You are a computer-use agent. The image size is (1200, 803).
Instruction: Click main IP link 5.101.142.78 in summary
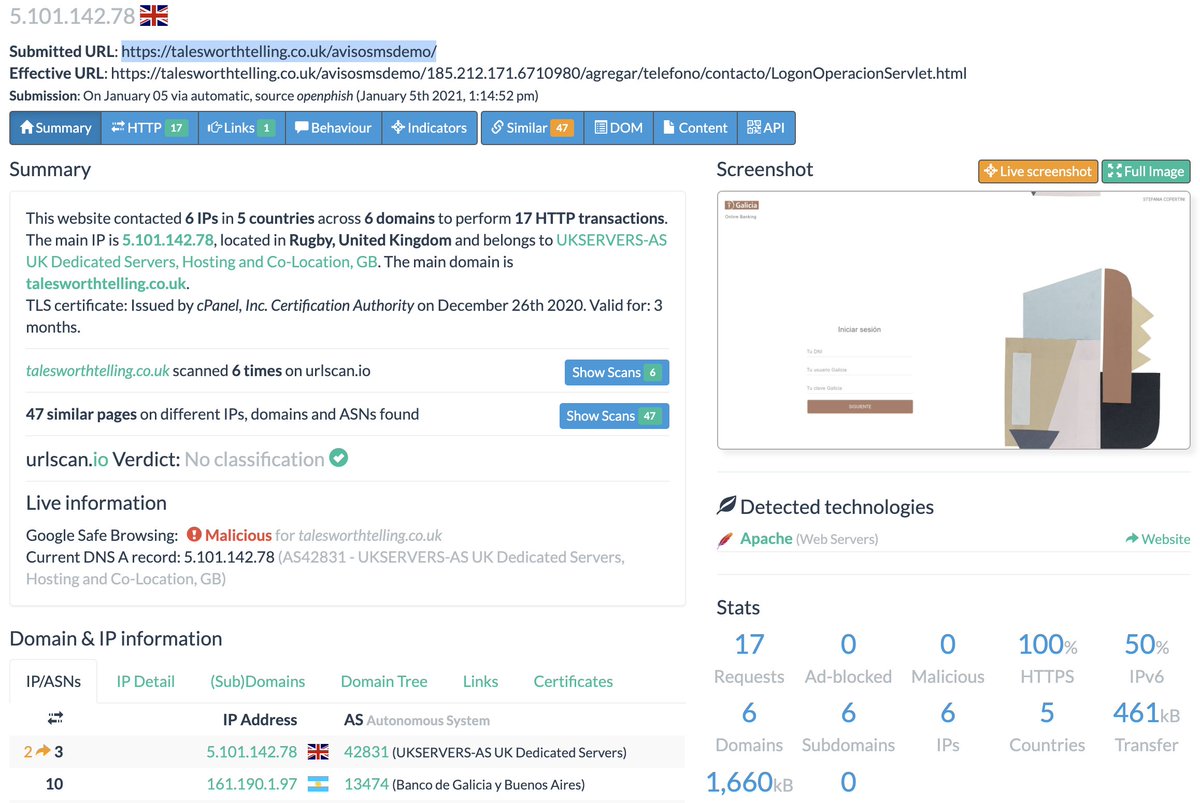tap(167, 240)
